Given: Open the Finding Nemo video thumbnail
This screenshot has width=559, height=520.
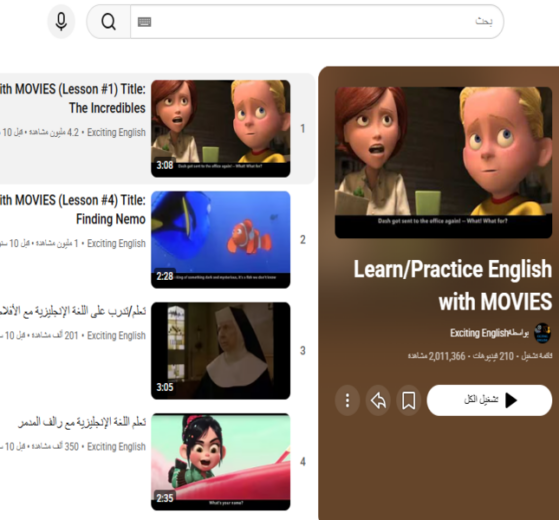Looking at the screenshot, I should 221,240.
